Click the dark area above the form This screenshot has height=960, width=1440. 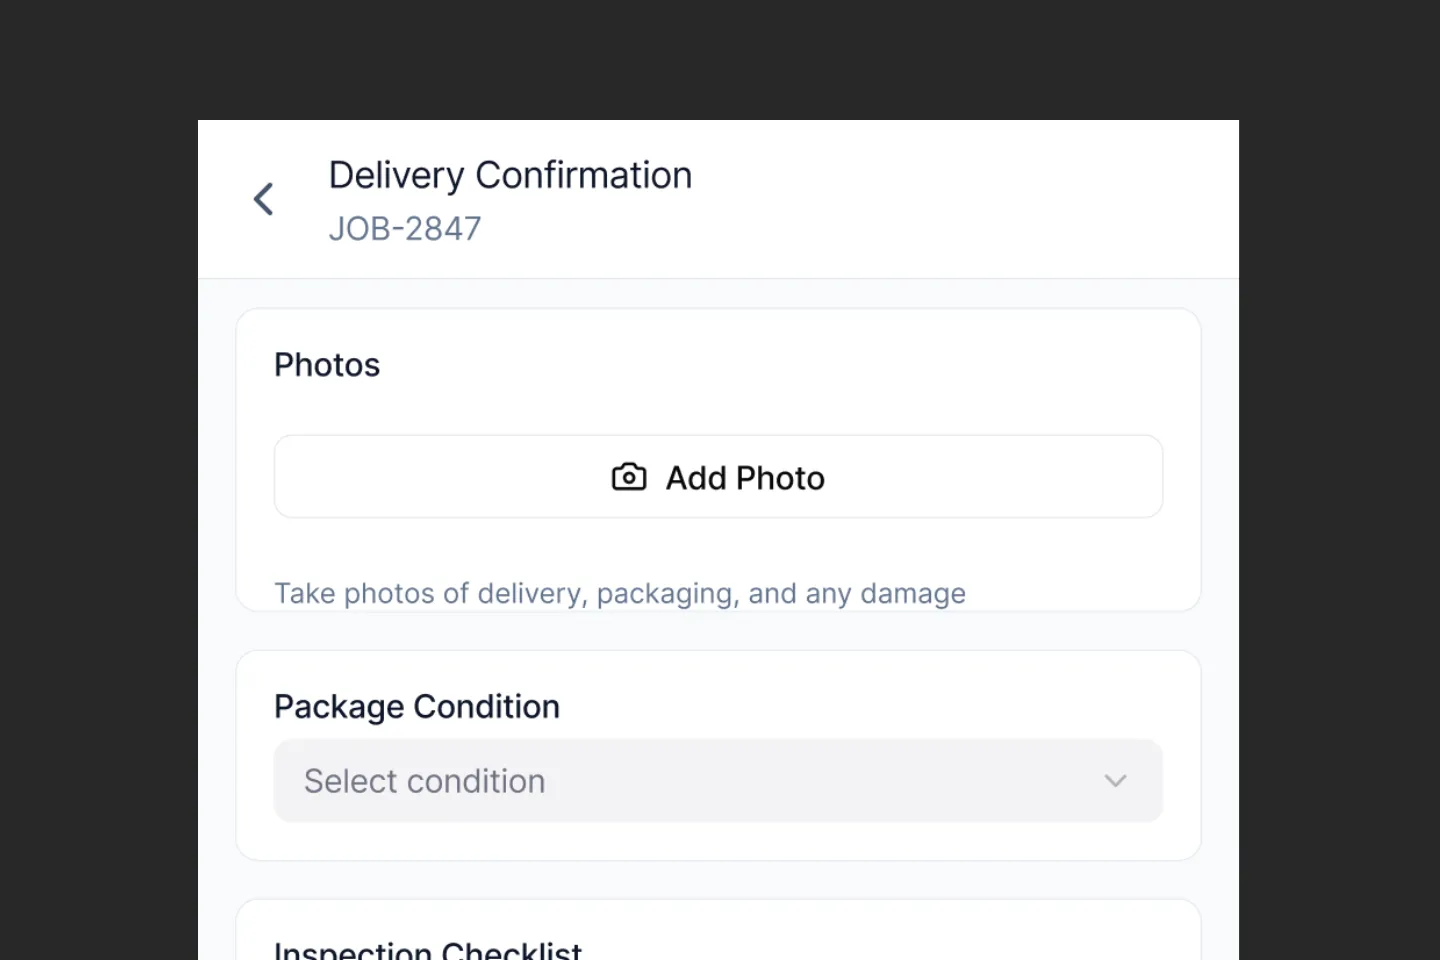point(720,58)
